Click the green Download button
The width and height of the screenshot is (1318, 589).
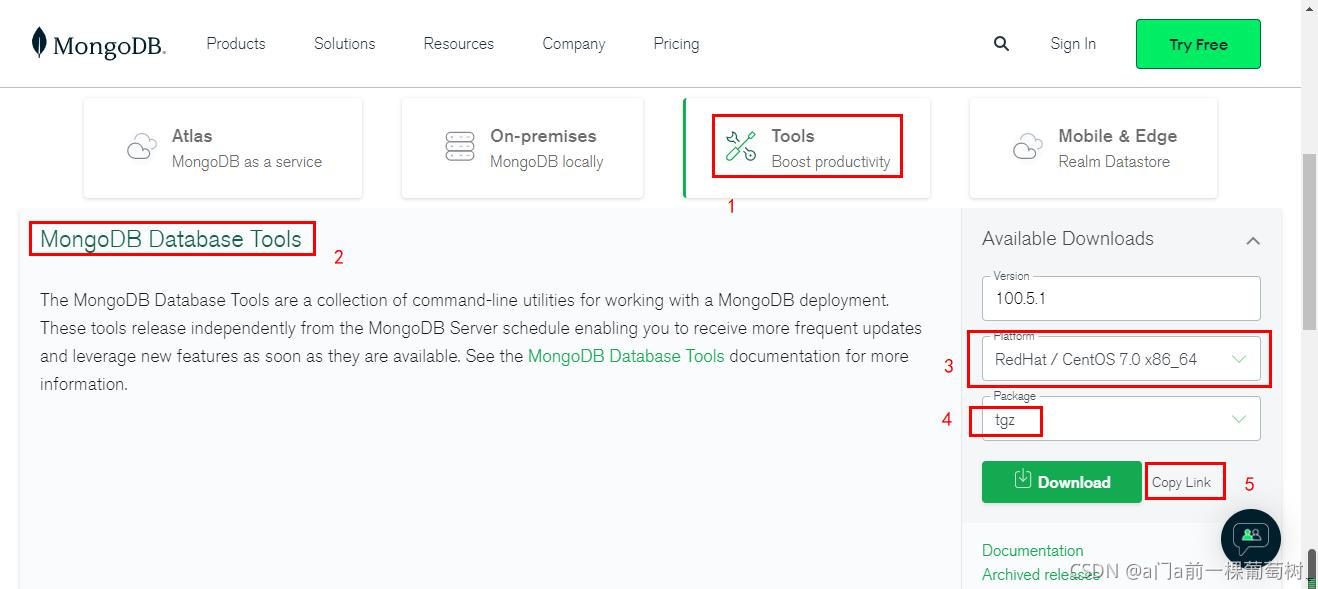[x=1061, y=481]
